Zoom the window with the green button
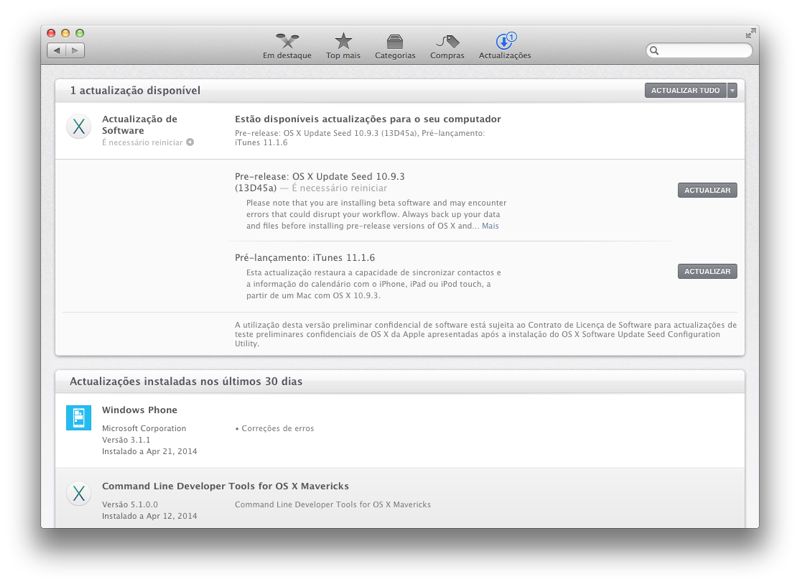Image resolution: width=800 pixels, height=585 pixels. pos(80,33)
